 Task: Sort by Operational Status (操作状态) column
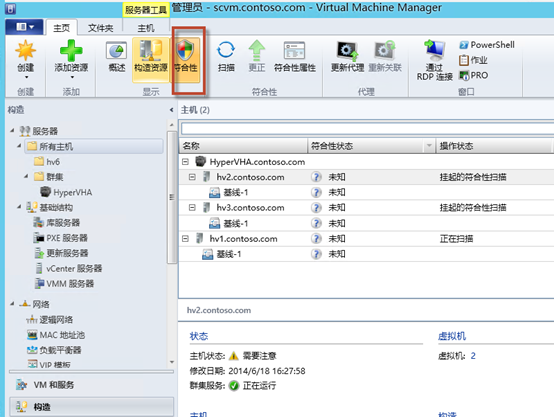pos(494,146)
